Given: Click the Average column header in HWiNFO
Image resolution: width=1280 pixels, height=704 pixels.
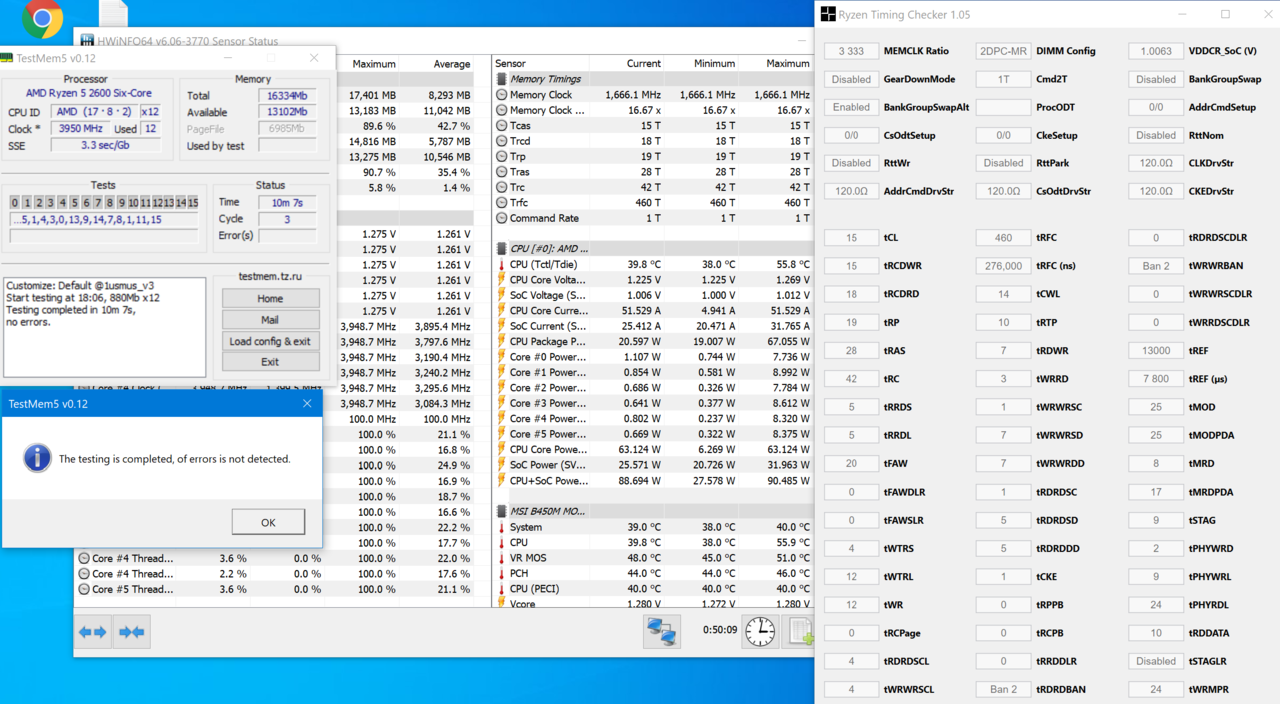Looking at the screenshot, I should pos(452,64).
